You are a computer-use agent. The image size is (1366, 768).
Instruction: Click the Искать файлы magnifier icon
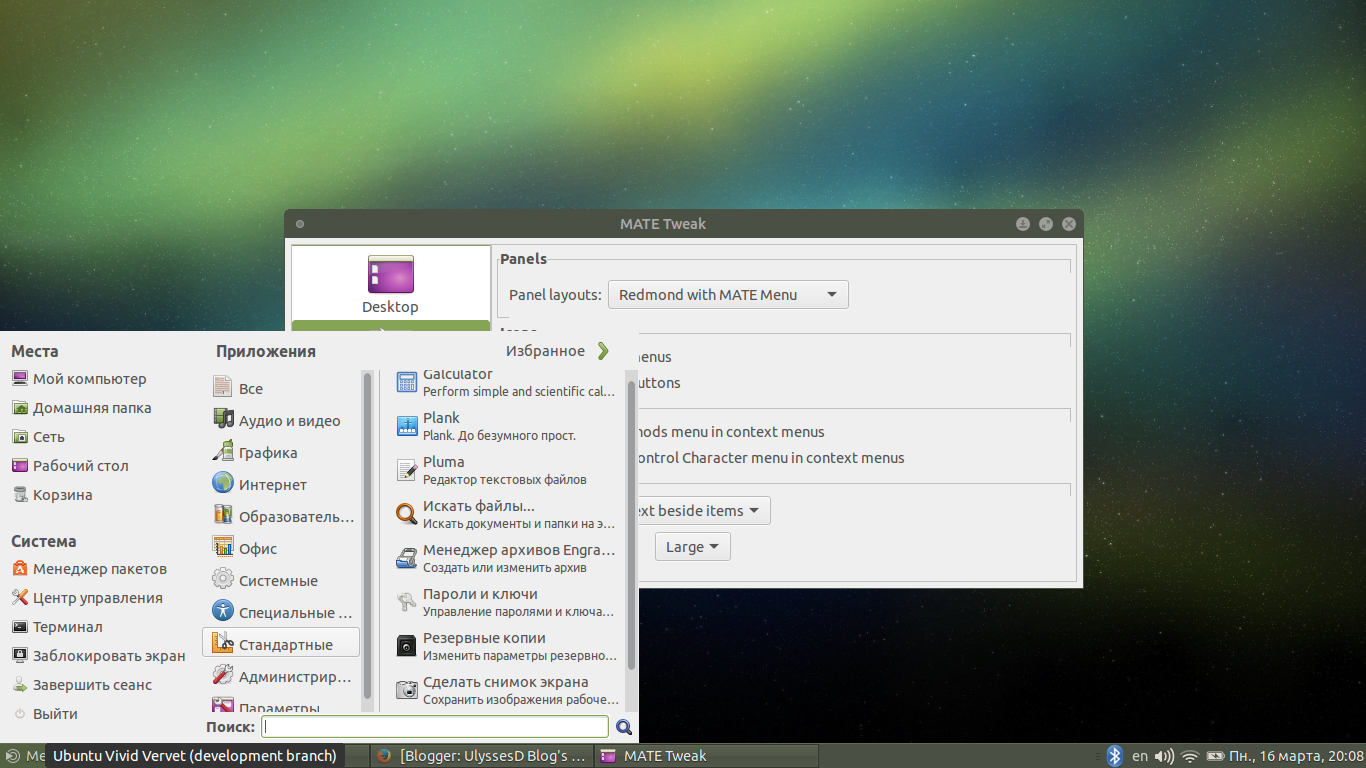coord(406,513)
